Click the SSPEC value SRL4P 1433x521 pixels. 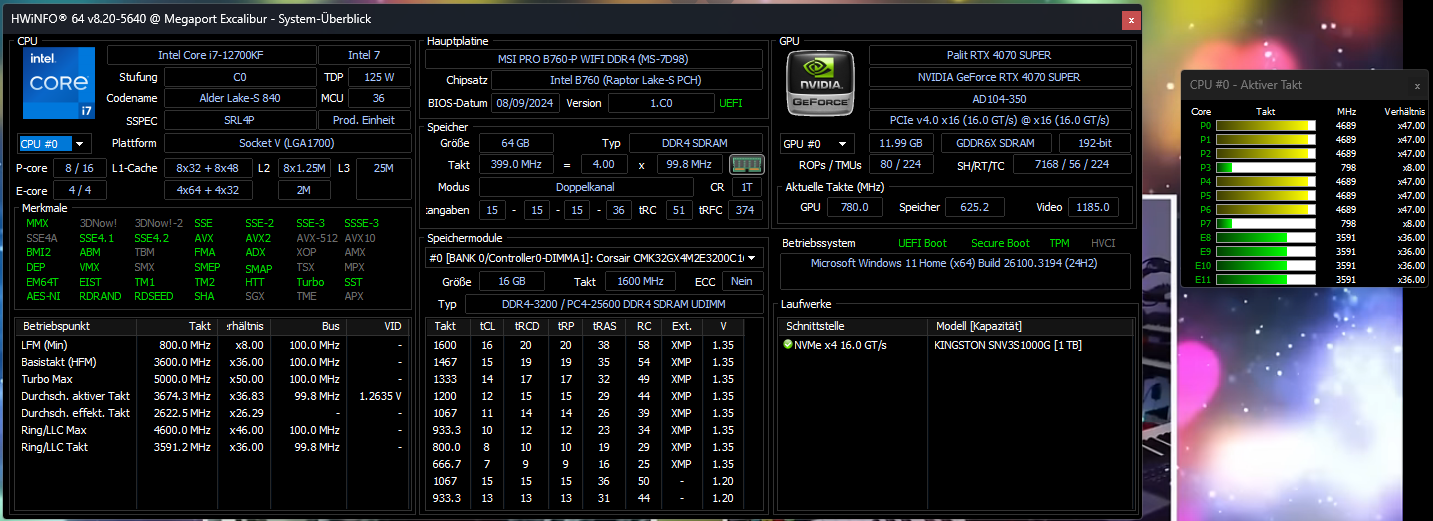point(239,120)
